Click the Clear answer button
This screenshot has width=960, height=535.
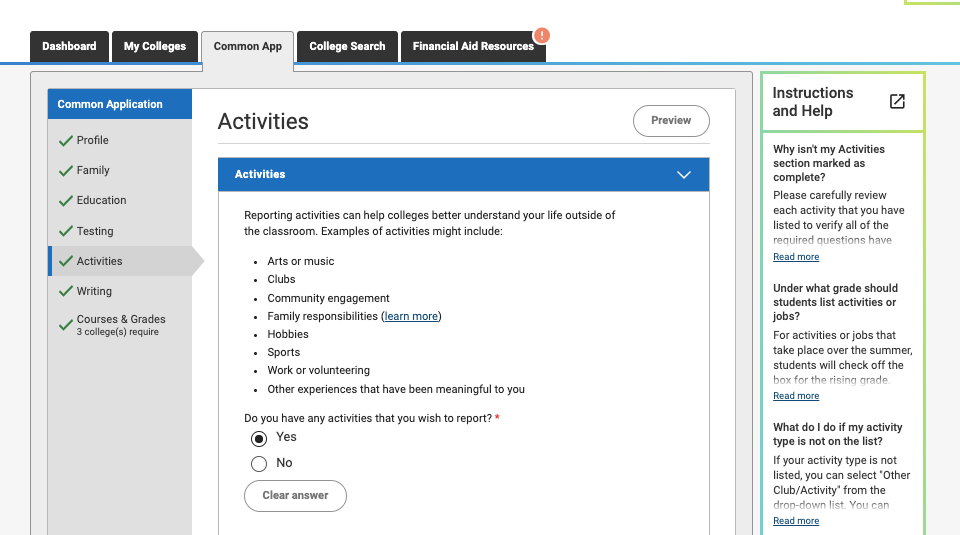click(295, 496)
